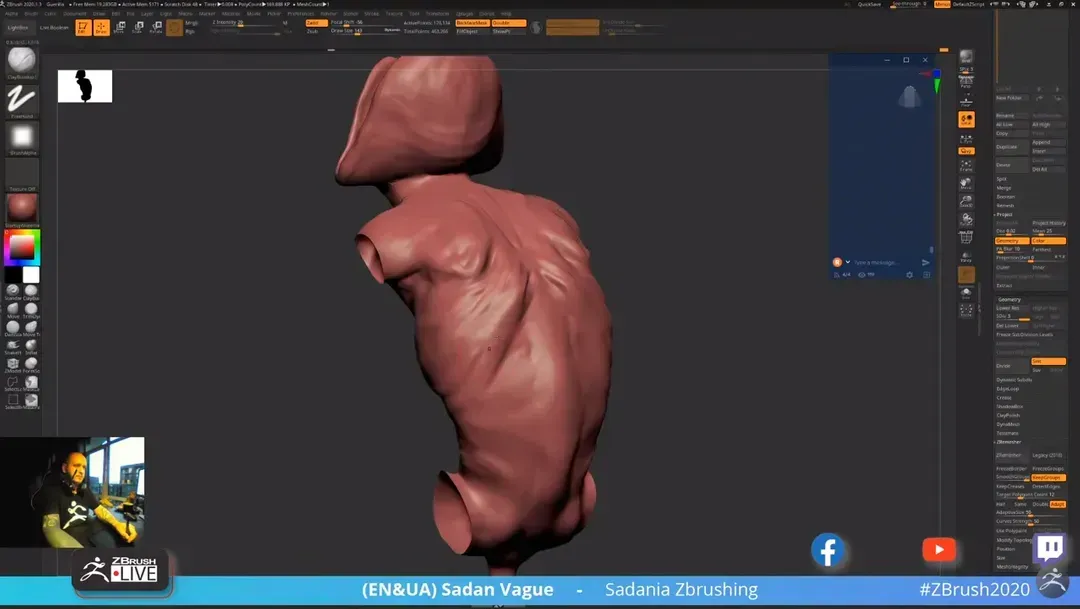Collapse the Geometry section header
The width and height of the screenshot is (1080, 609).
[x=1009, y=299]
